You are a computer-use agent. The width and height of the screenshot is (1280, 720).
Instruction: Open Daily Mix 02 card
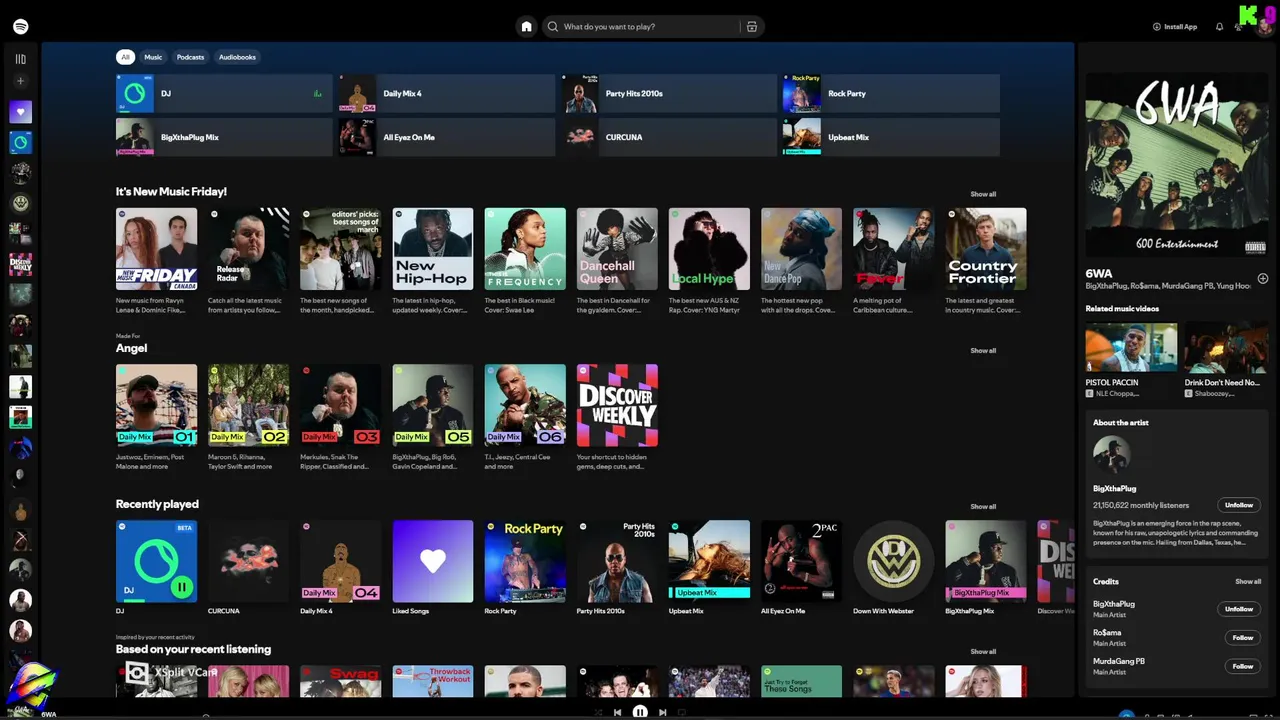coord(248,405)
